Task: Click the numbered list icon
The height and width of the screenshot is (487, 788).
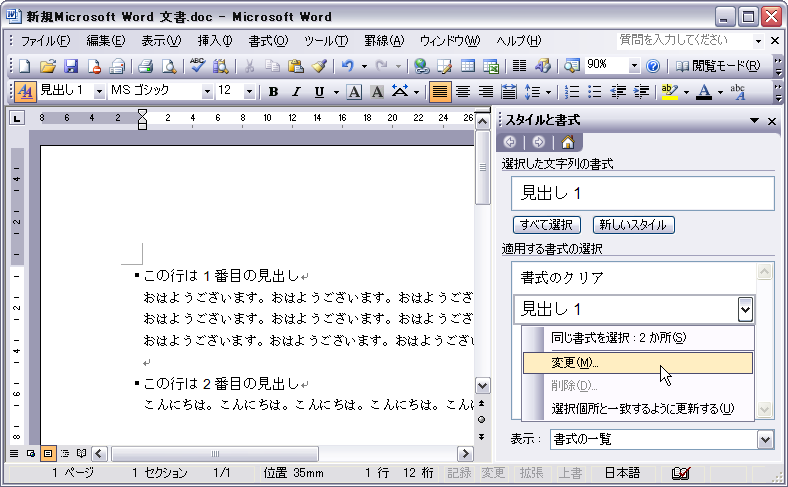Action: (574, 91)
